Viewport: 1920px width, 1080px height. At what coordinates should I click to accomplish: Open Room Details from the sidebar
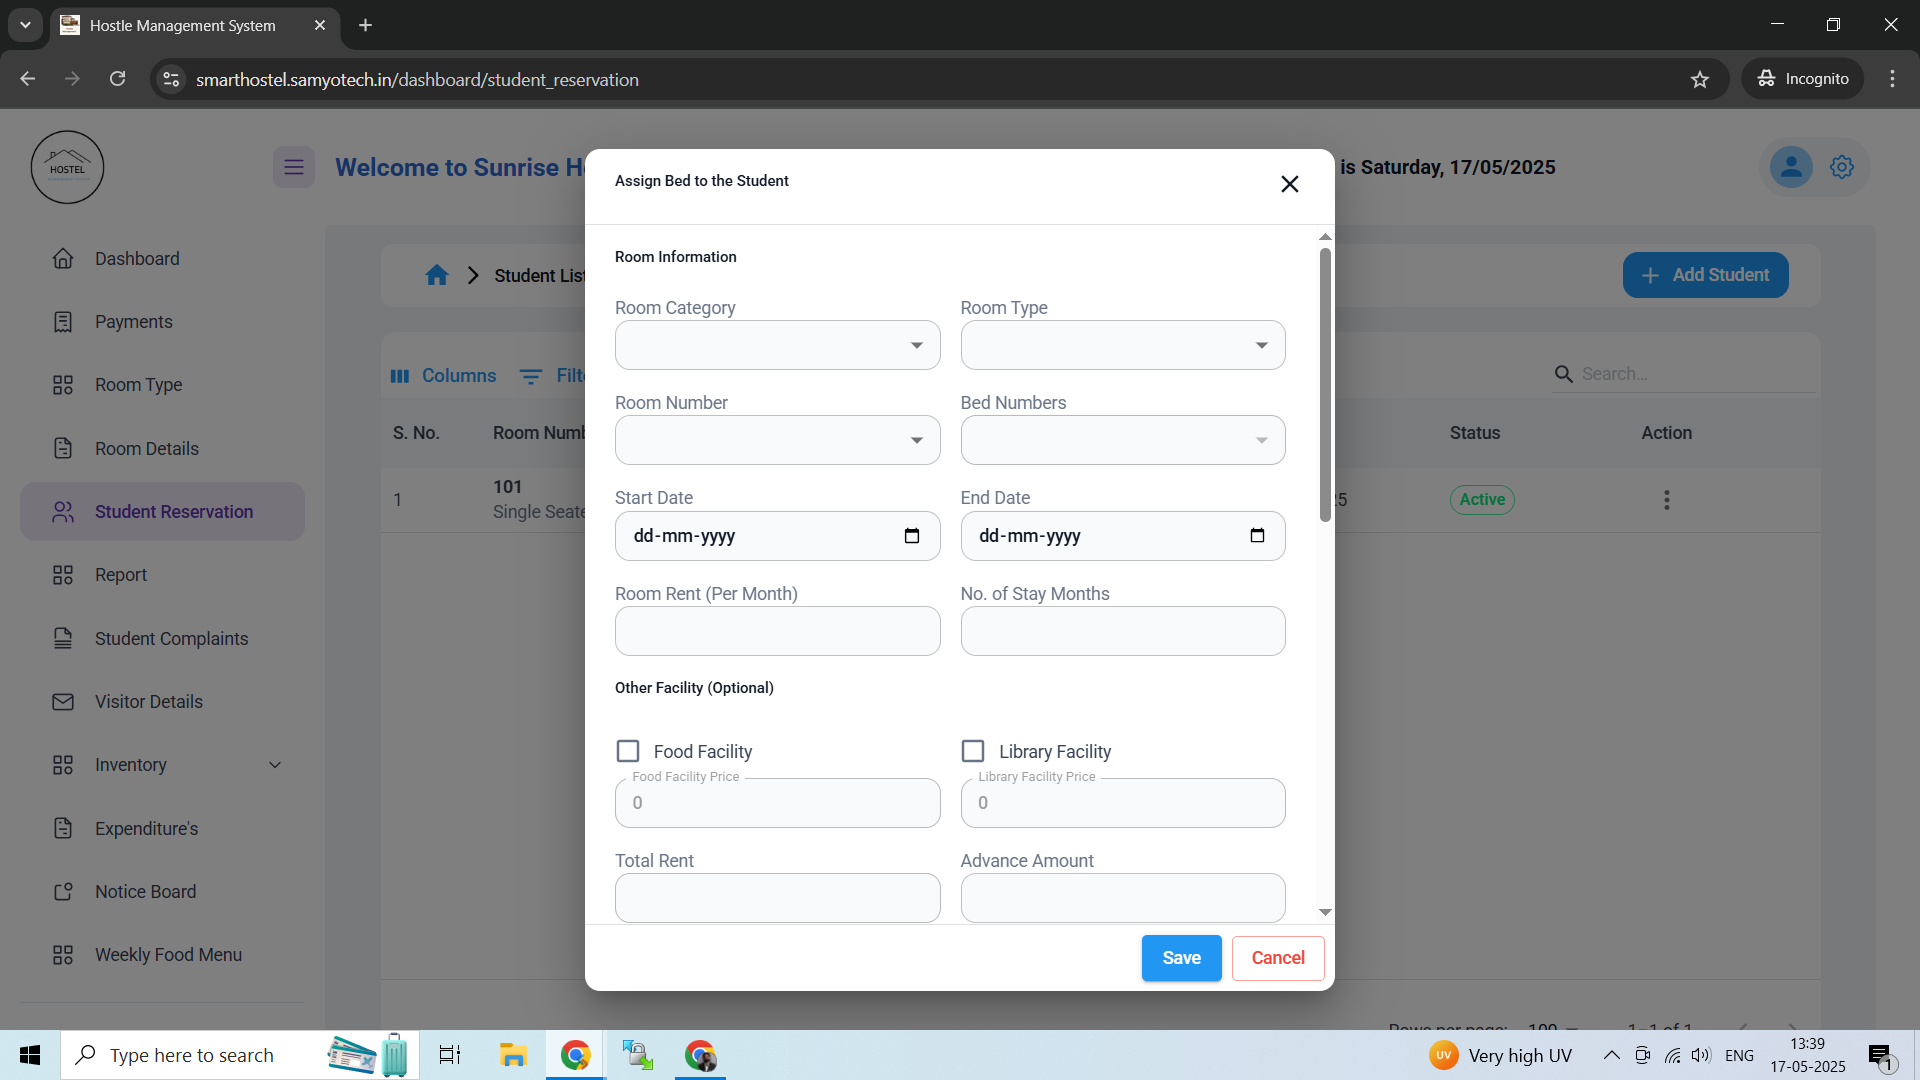pos(146,448)
